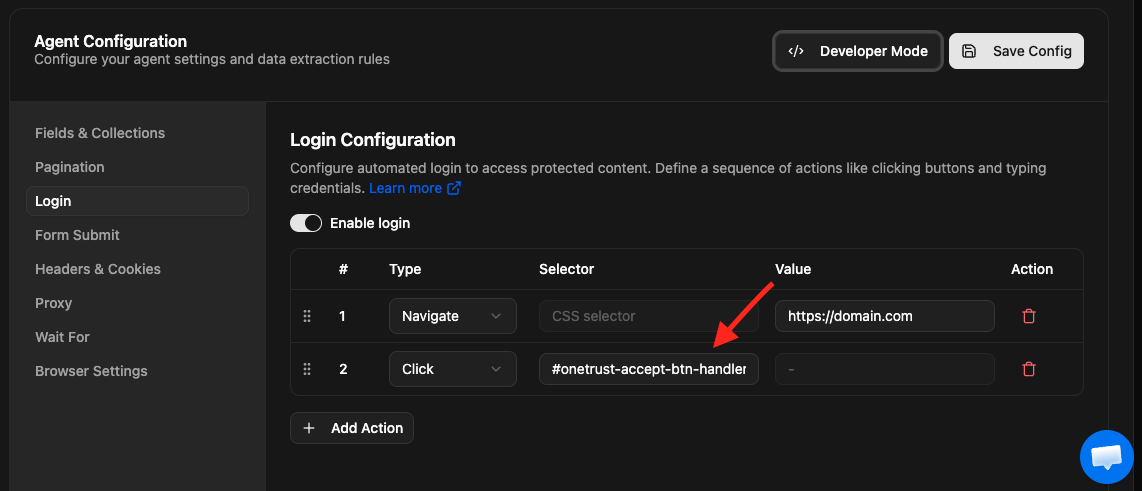Click the code icon in Developer Mode

(x=796, y=51)
